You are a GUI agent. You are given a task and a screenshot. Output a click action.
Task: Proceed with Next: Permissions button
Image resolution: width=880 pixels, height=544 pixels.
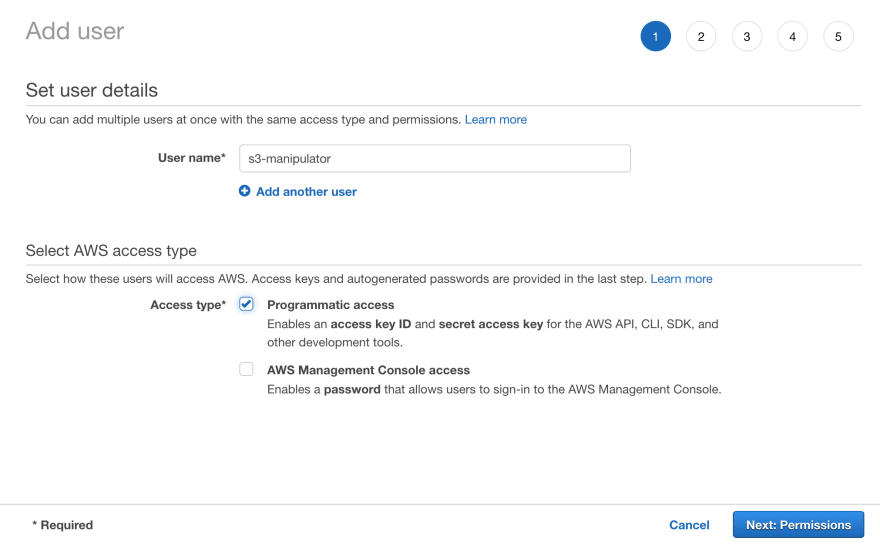point(799,525)
